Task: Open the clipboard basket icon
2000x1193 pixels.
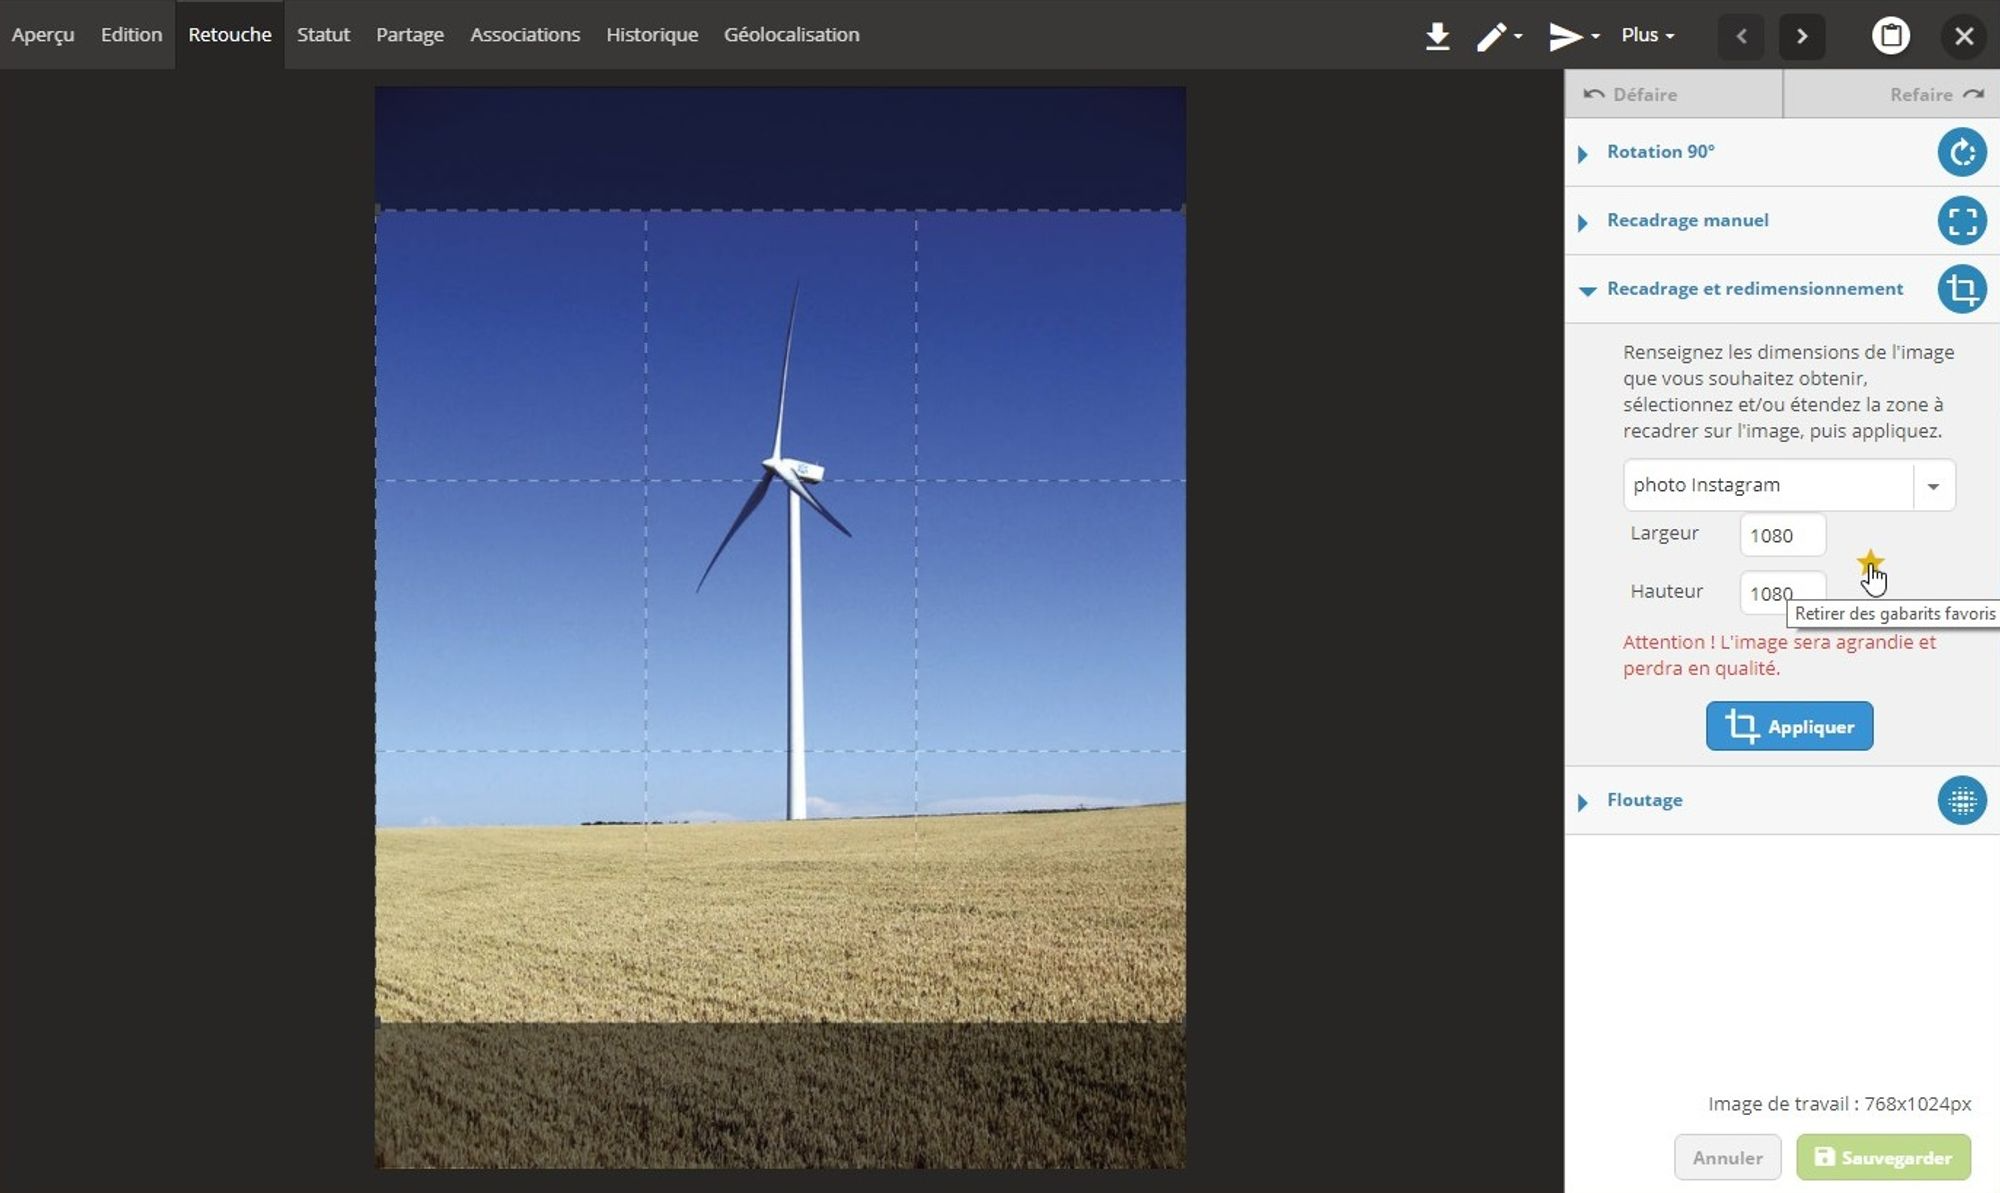Action: pyautogui.click(x=1890, y=36)
